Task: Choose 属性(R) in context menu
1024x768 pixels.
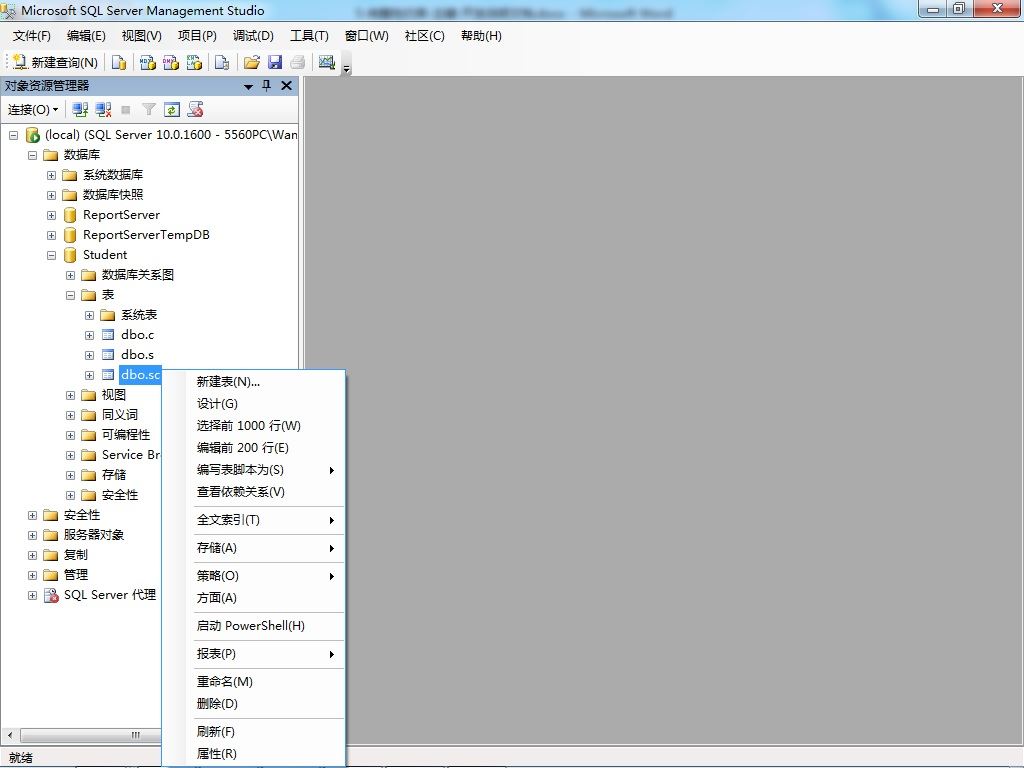Action: point(253,754)
